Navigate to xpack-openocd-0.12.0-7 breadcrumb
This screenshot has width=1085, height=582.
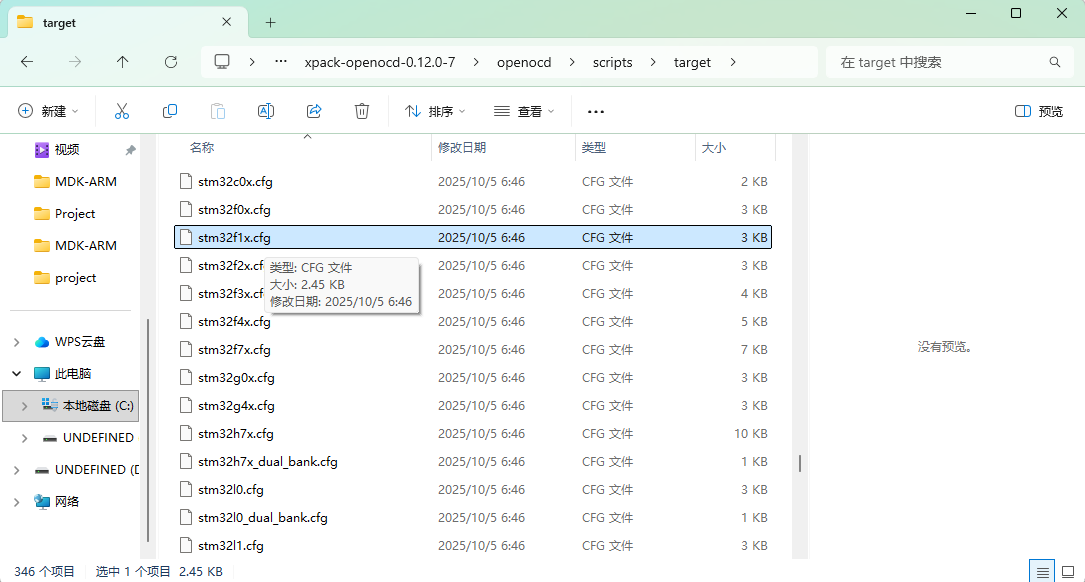[380, 62]
